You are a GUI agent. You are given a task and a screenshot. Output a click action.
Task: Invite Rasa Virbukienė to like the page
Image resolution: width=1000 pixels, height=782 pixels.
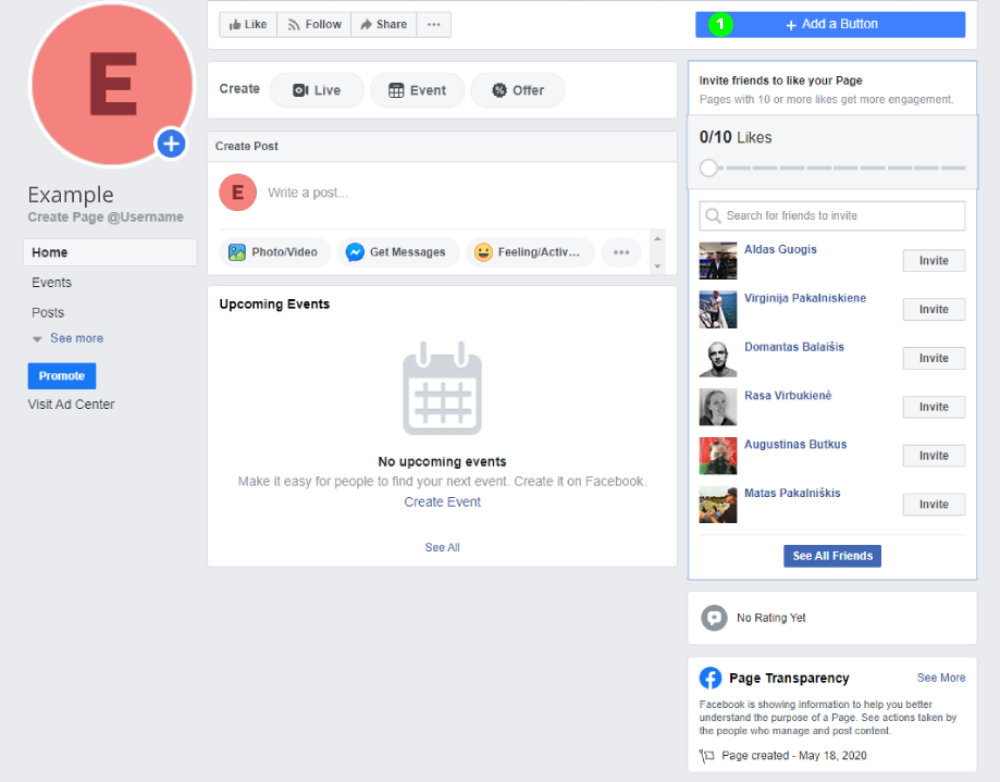tap(933, 406)
